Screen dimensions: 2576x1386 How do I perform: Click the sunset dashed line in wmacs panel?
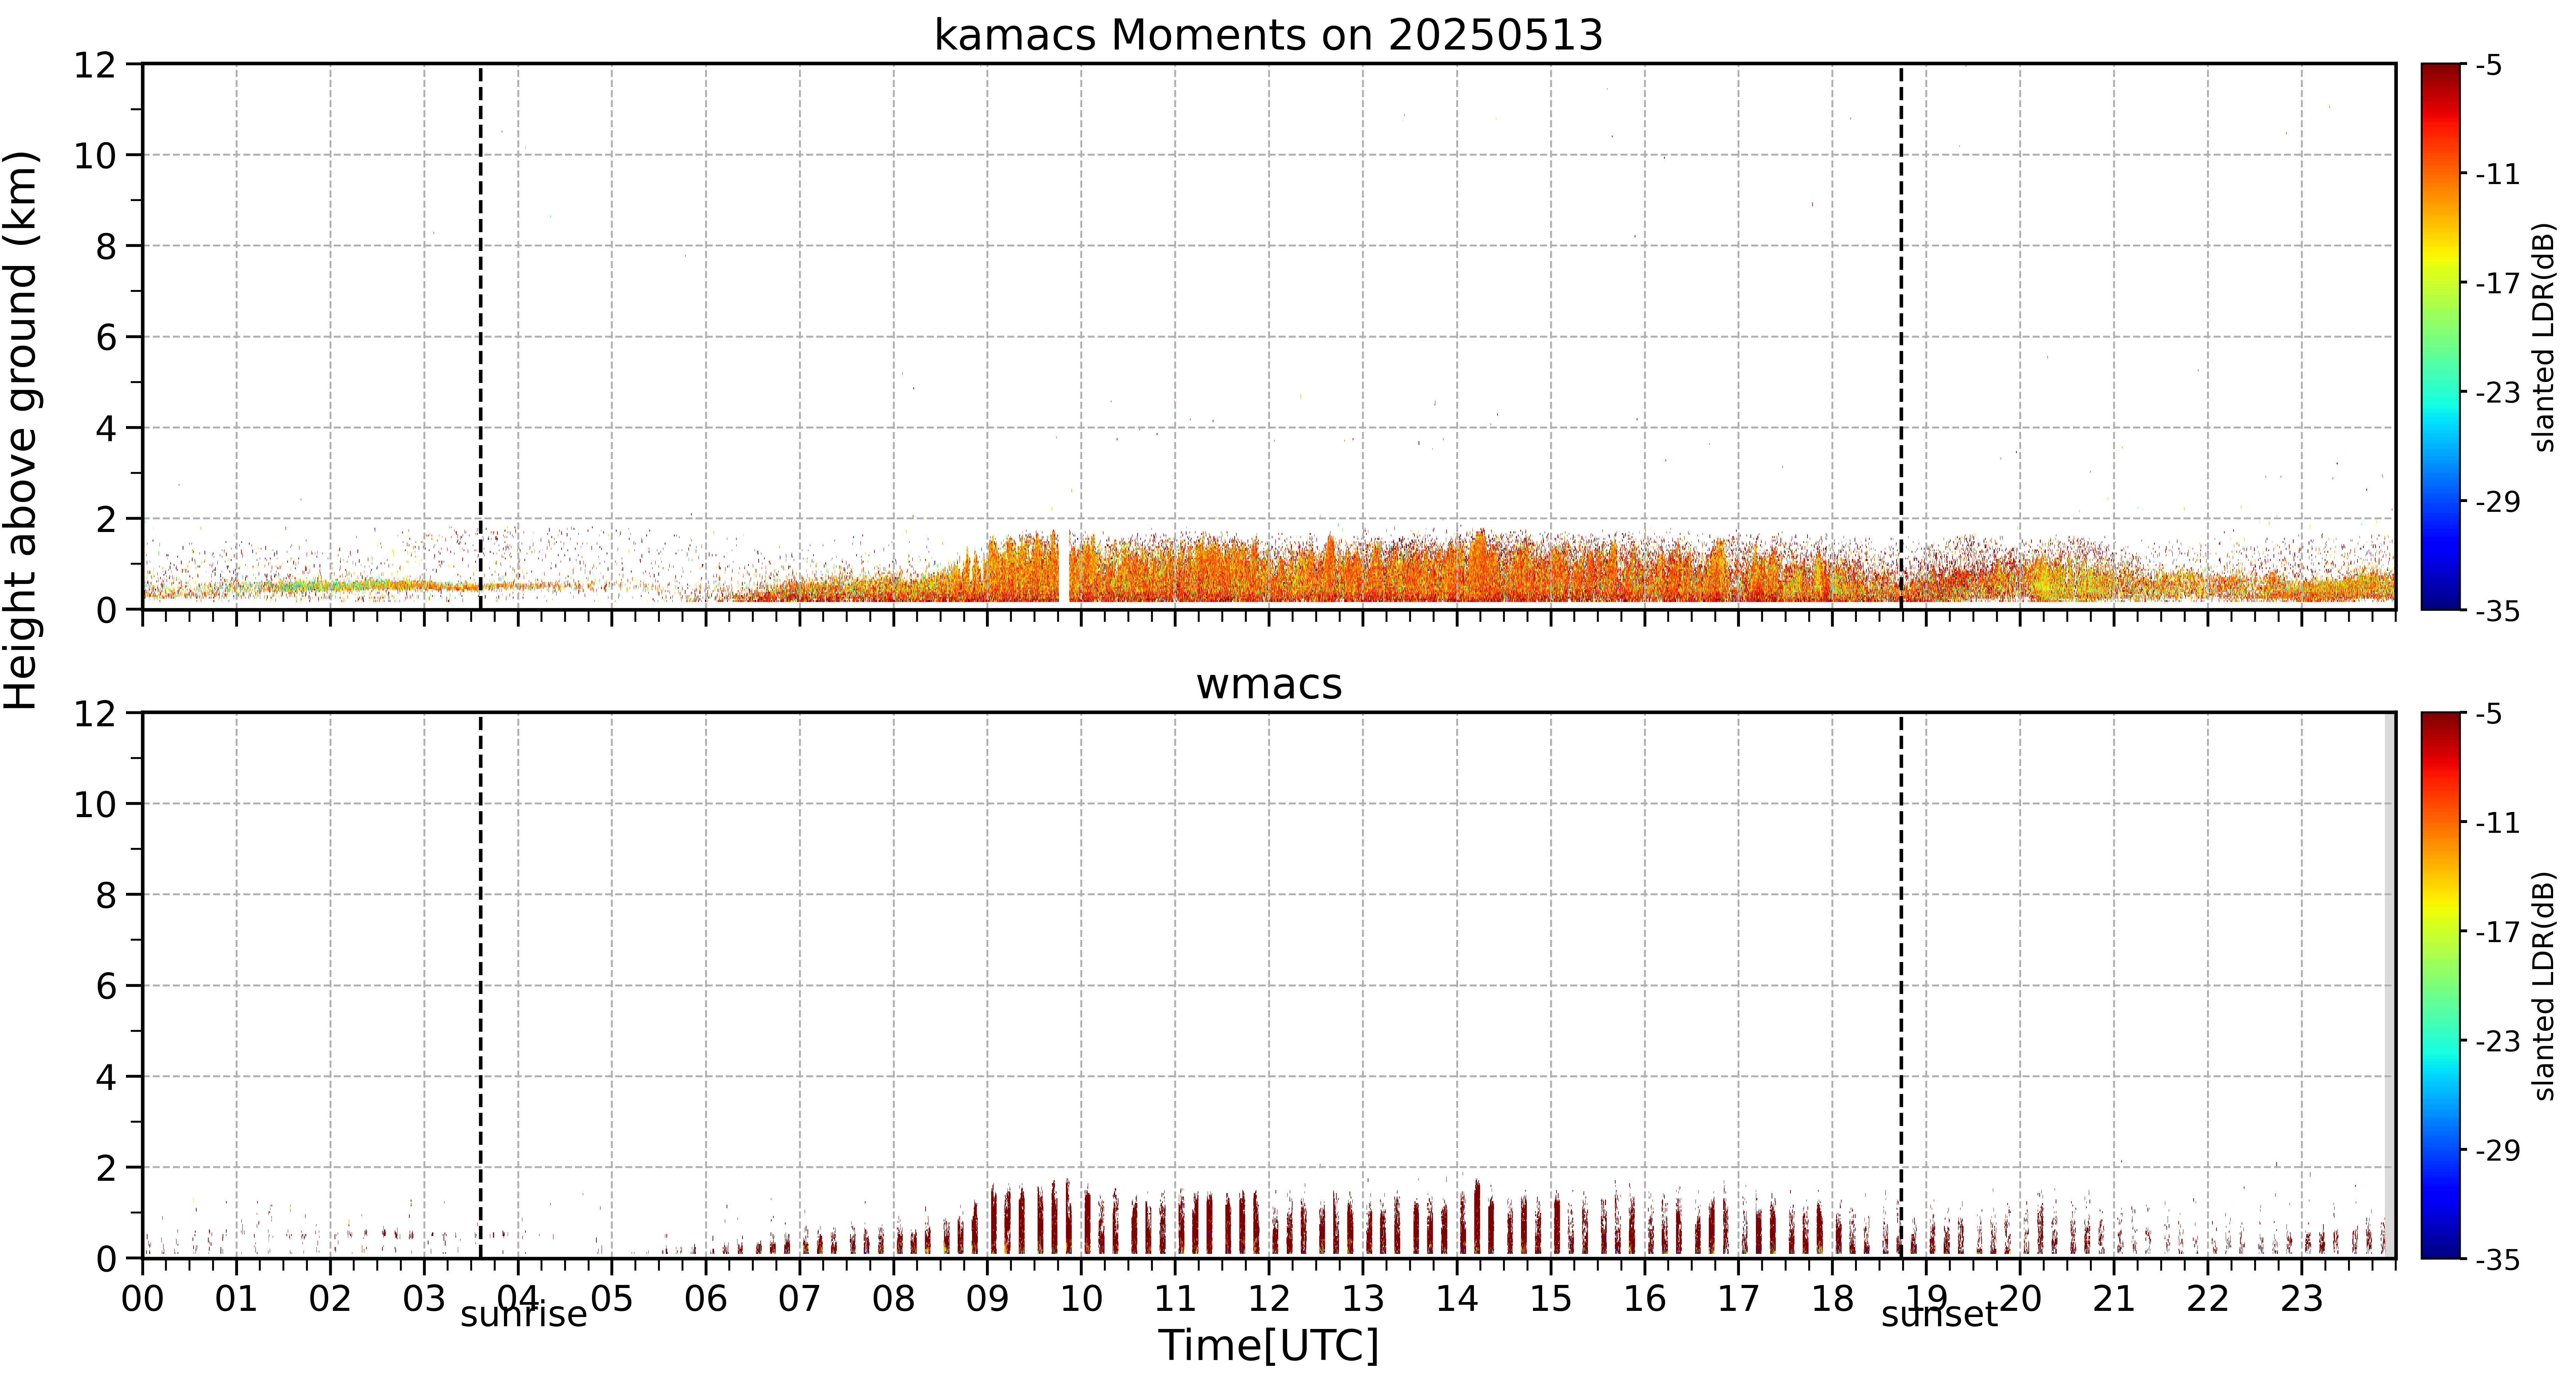[1901, 985]
